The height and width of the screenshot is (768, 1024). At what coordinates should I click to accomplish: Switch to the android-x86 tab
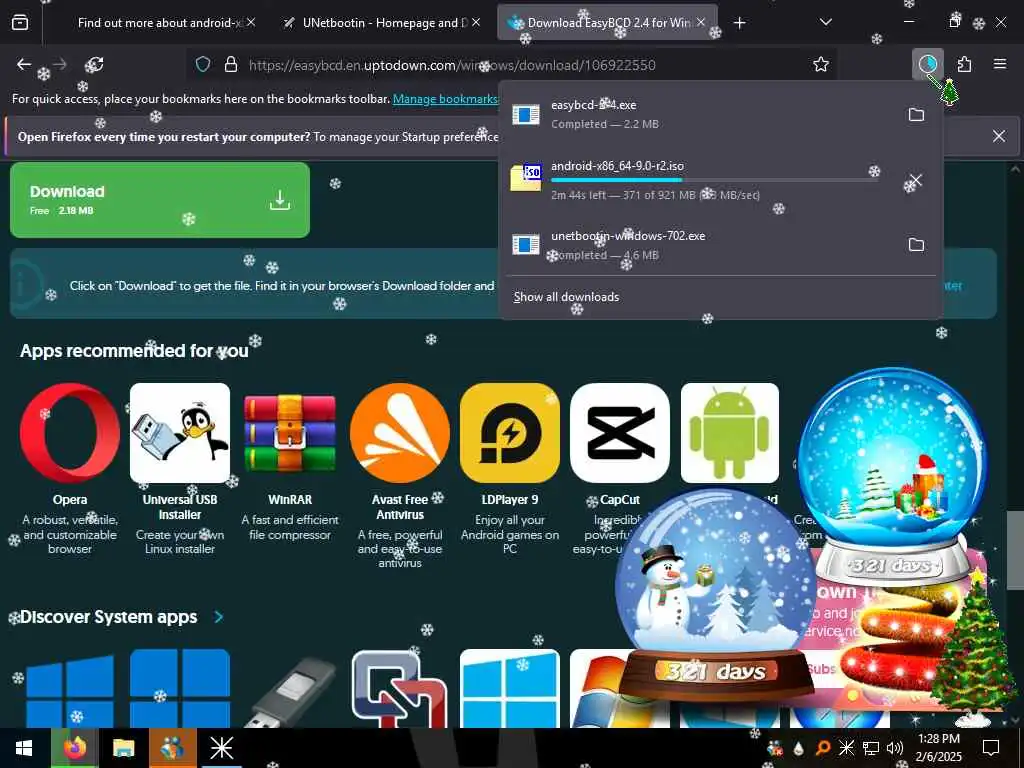[x=159, y=23]
